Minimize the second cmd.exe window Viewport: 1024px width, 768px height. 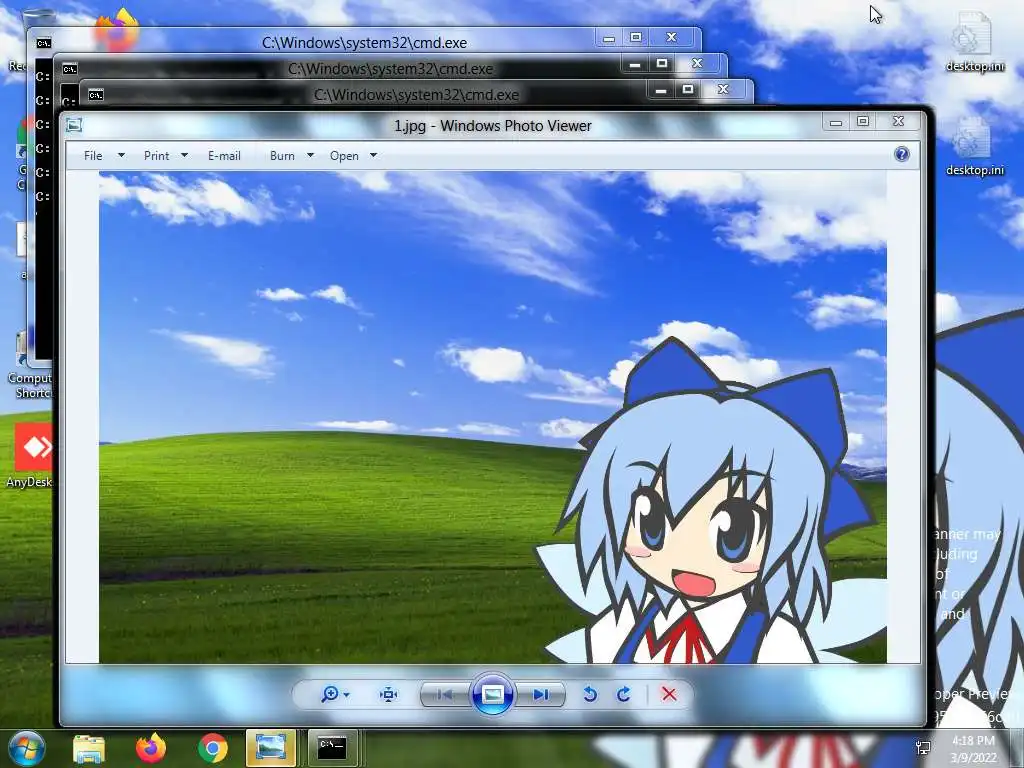coord(634,64)
